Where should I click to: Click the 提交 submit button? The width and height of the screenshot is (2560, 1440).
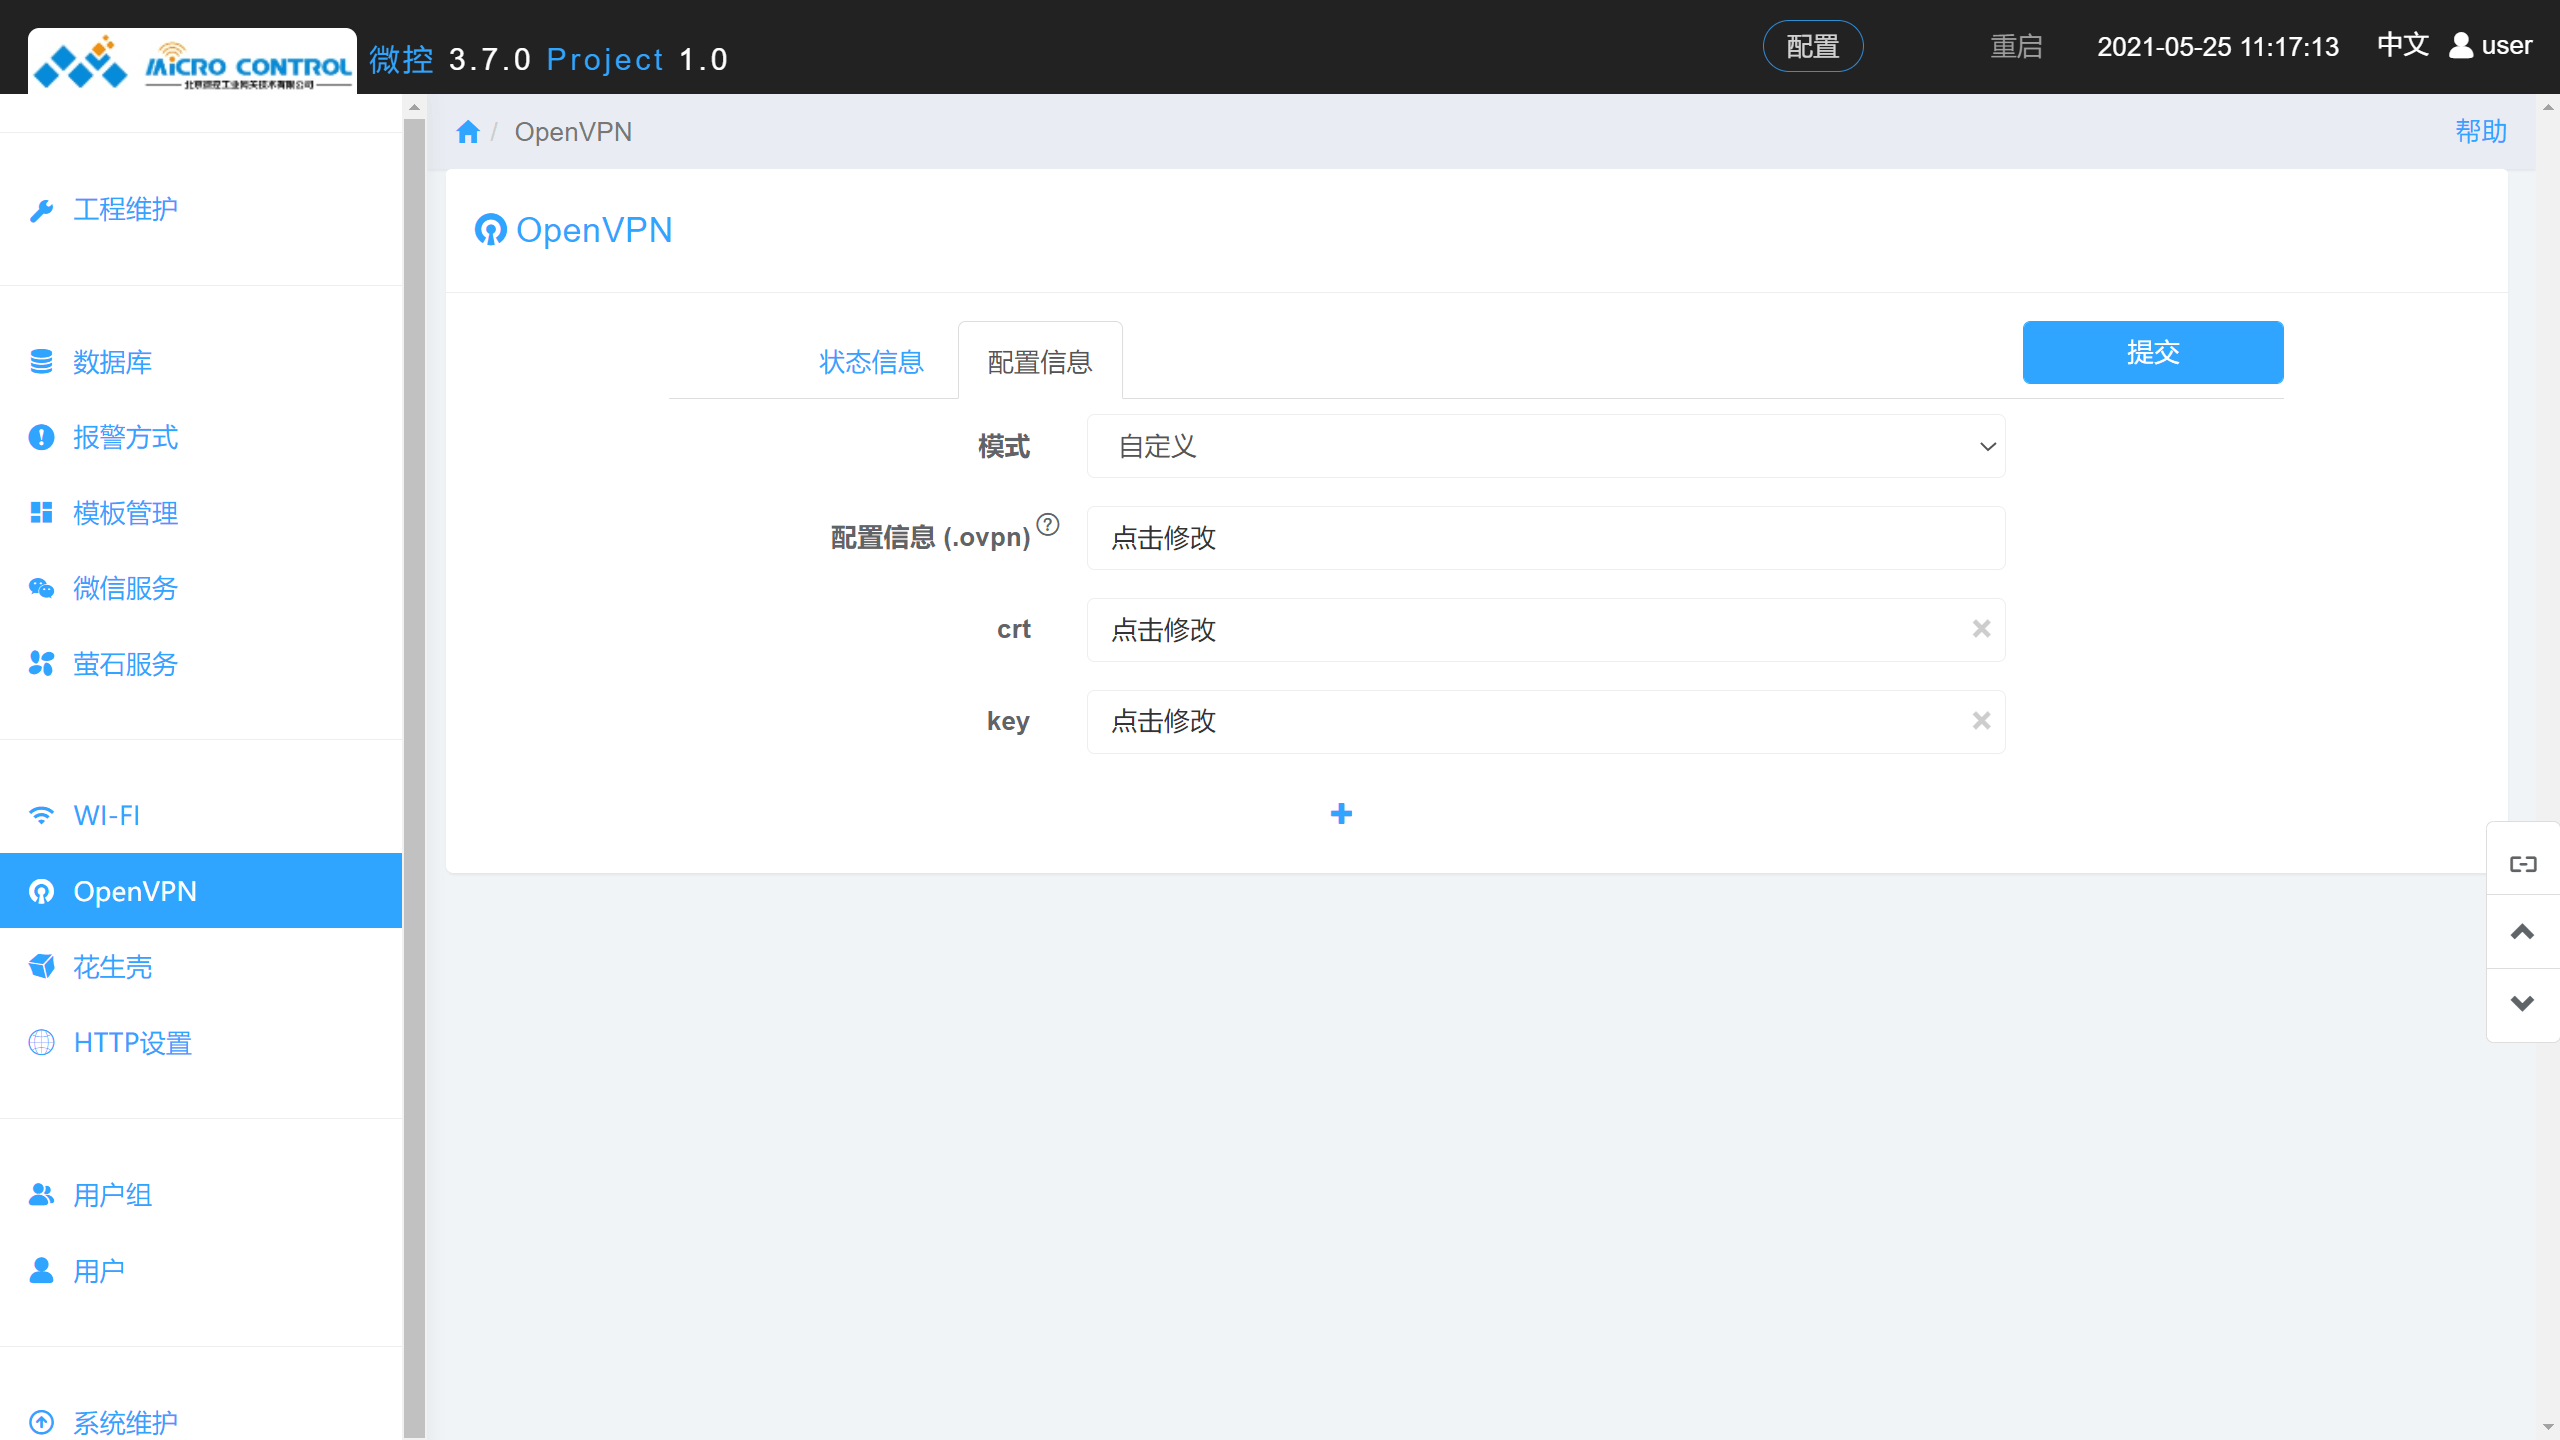coord(2152,352)
